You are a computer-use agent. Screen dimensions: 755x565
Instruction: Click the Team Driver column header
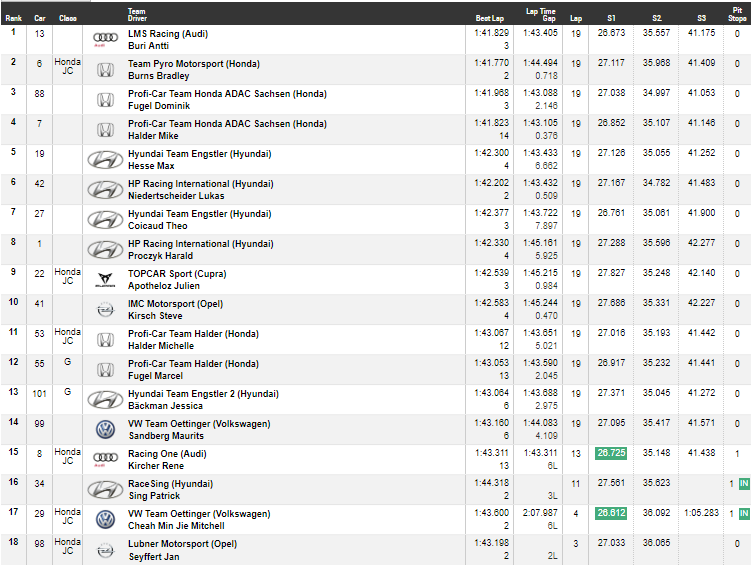137,14
